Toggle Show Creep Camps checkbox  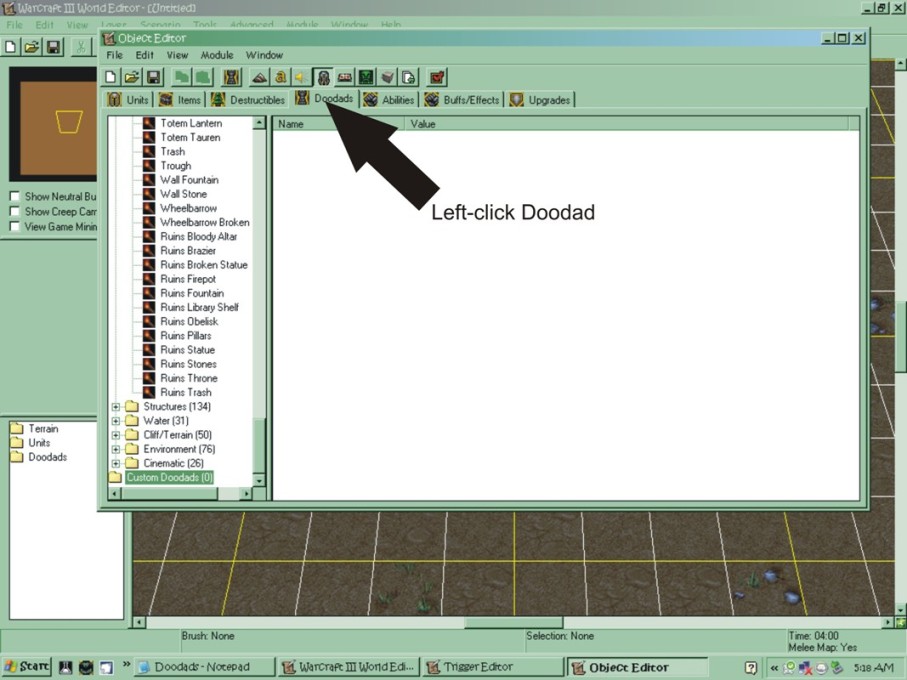point(14,211)
